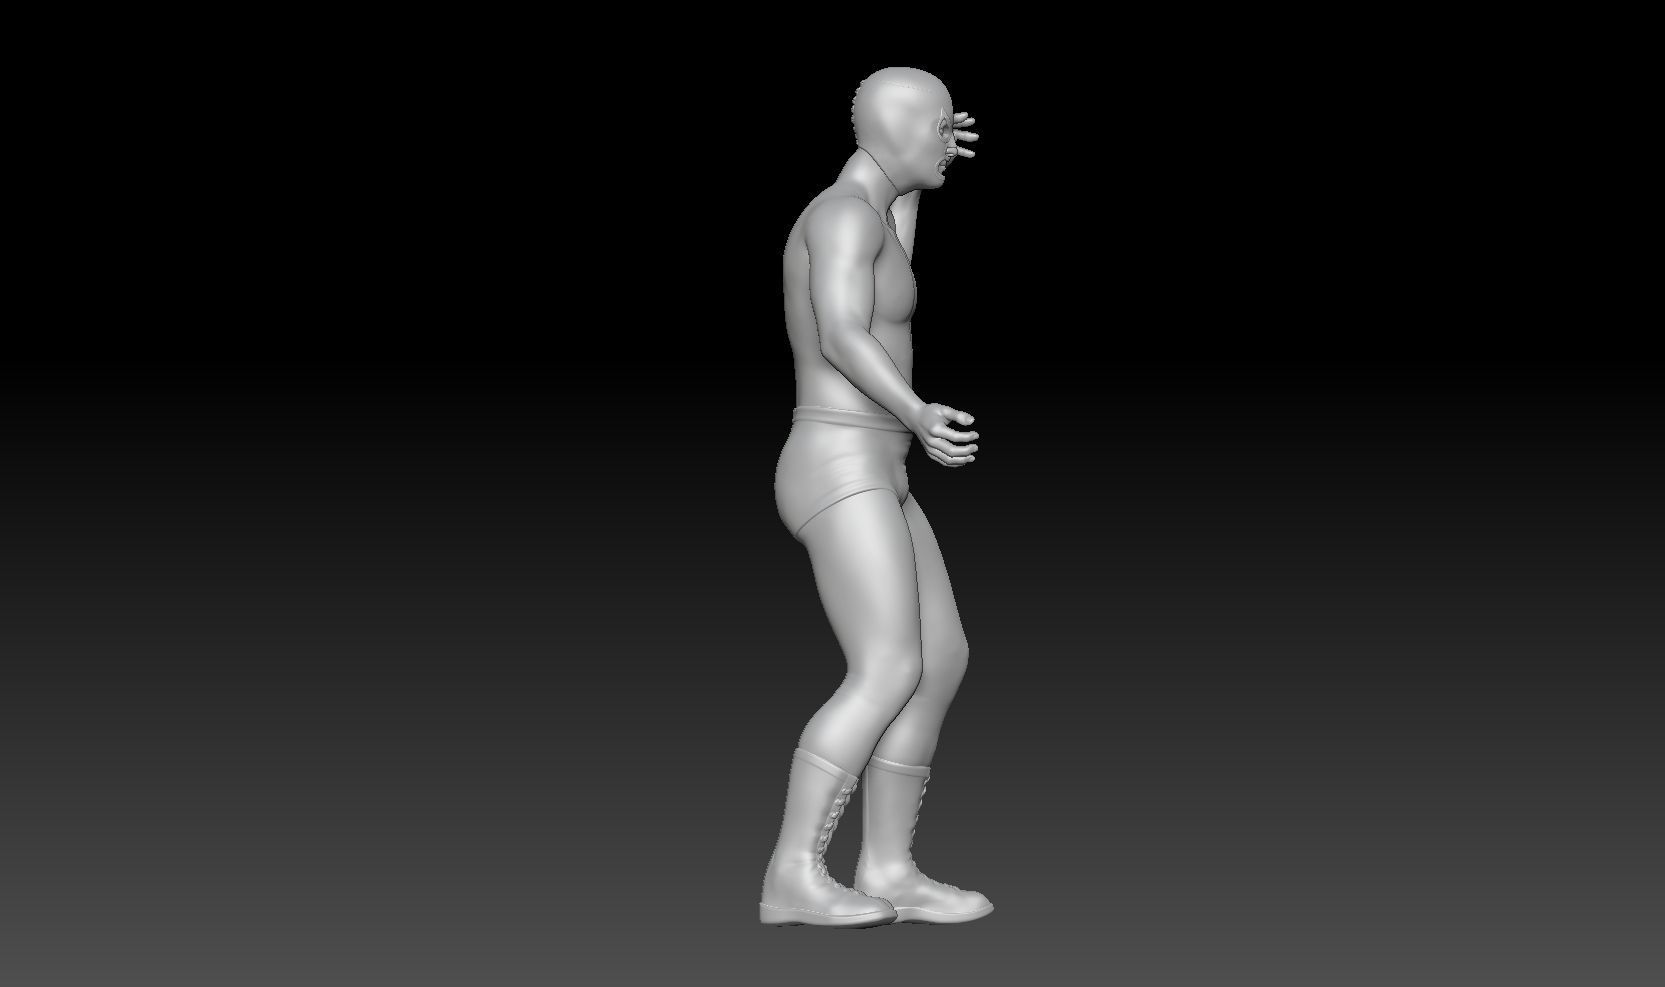Click the outstretched hand at waist level
Image resolution: width=1665 pixels, height=987 pixels.
[x=946, y=433]
